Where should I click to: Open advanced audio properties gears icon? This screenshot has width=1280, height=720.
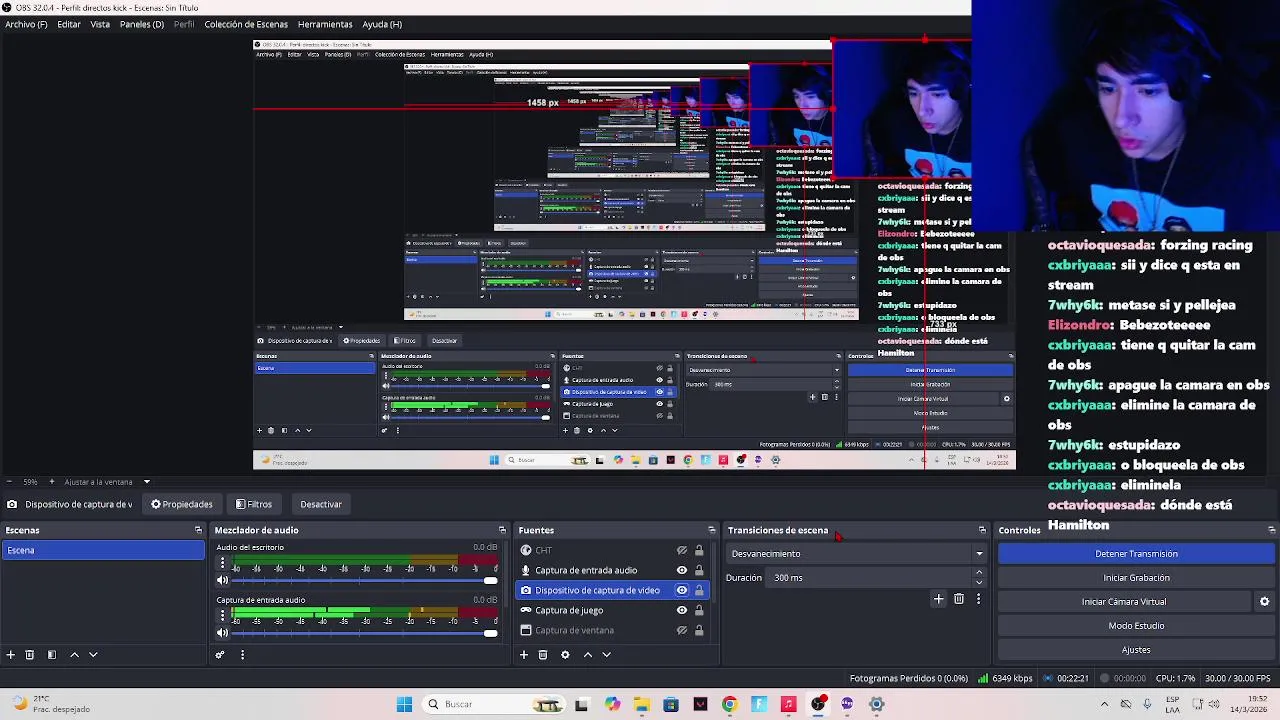(x=220, y=655)
